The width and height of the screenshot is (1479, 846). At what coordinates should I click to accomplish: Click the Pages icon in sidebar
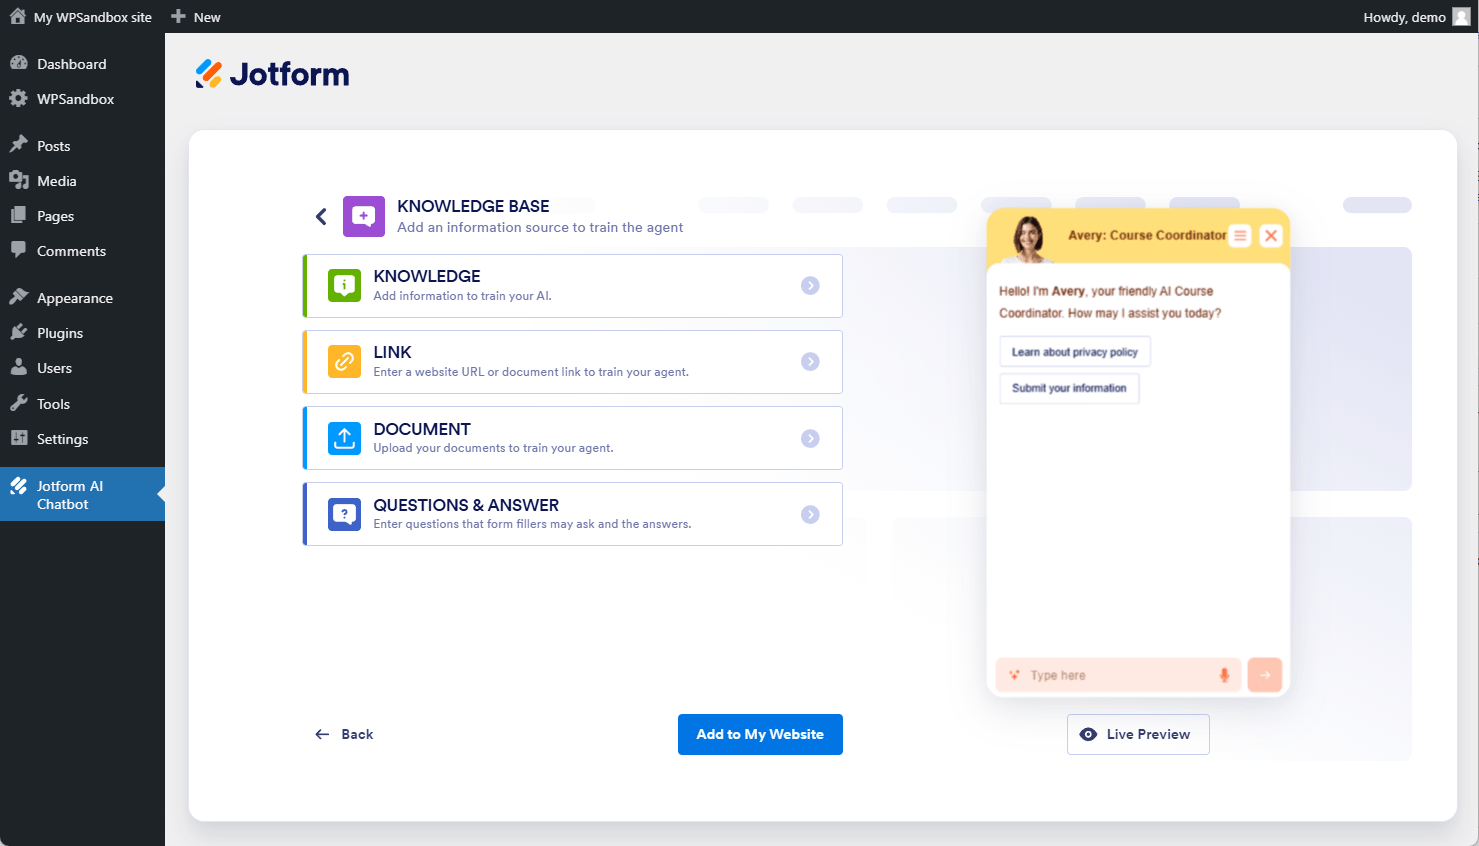(19, 215)
